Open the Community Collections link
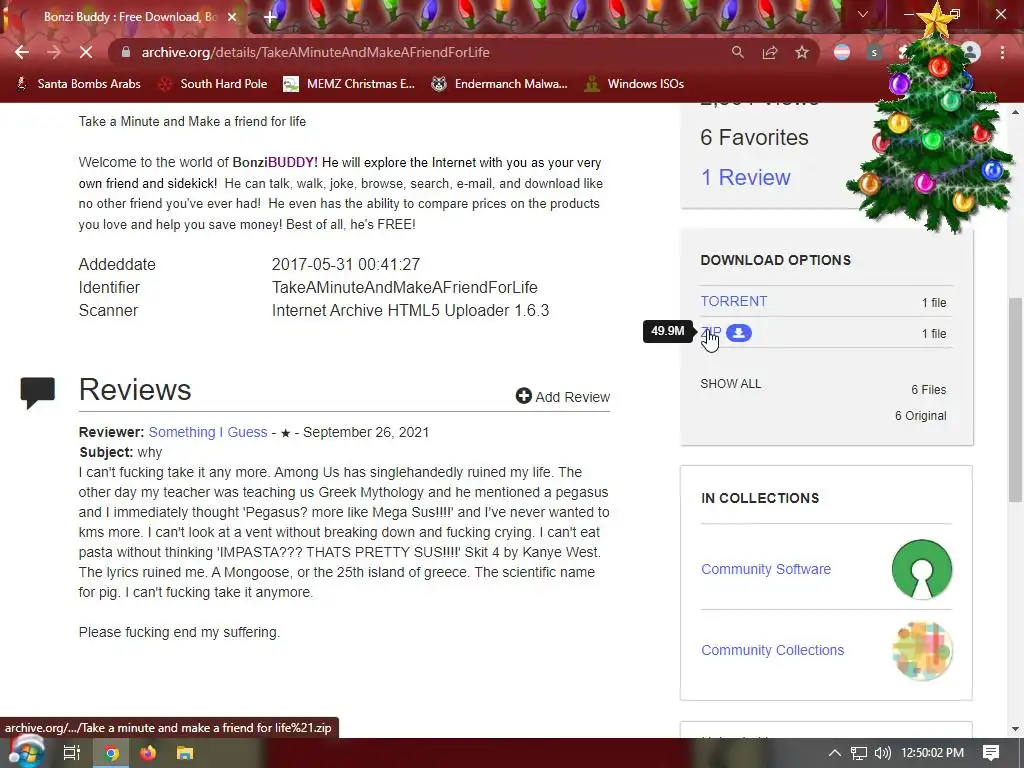Screen dimensions: 1024x768 [772, 650]
